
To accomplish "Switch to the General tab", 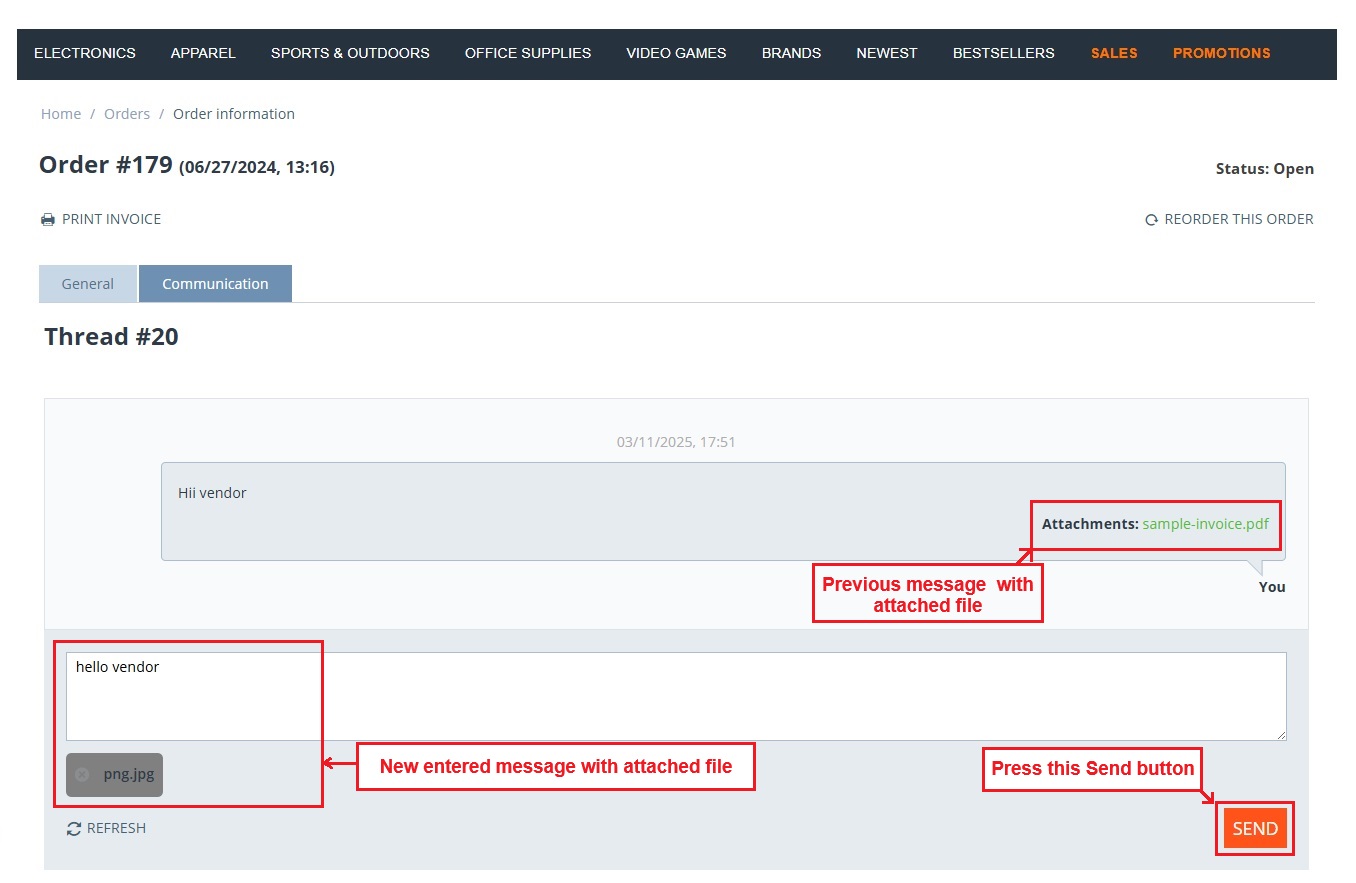I will (x=88, y=284).
